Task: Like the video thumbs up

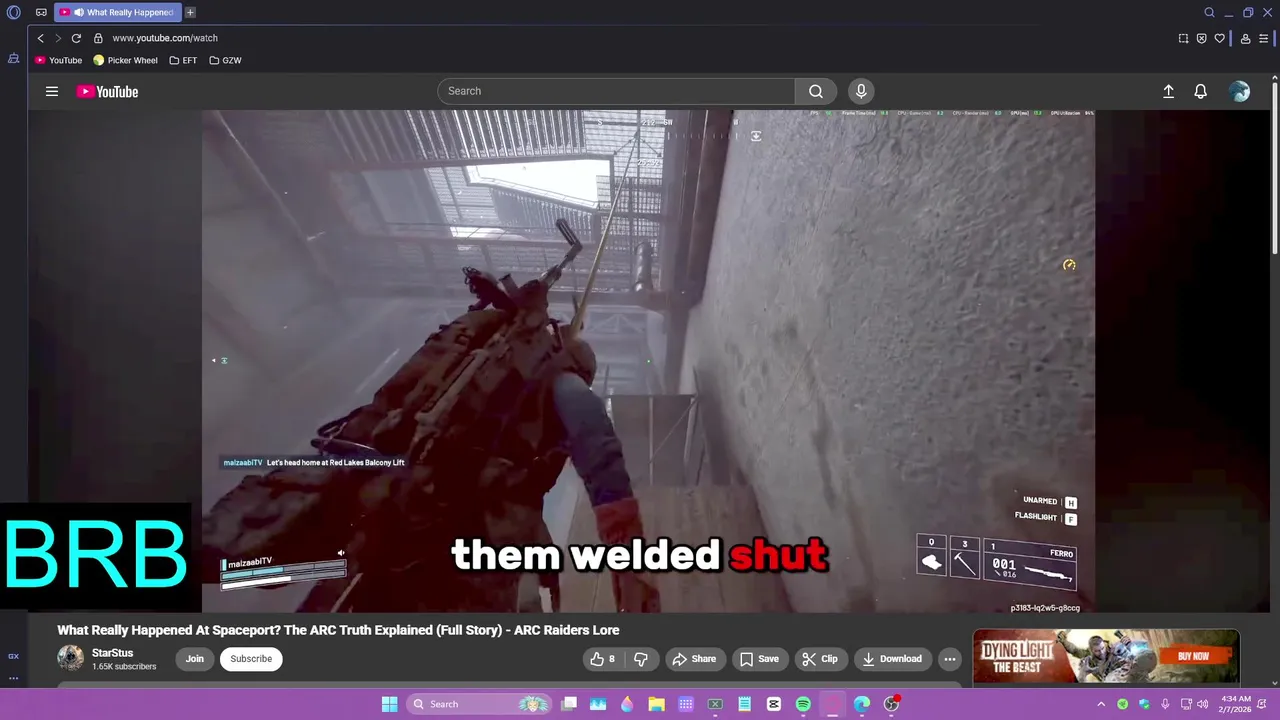Action: click(x=604, y=659)
